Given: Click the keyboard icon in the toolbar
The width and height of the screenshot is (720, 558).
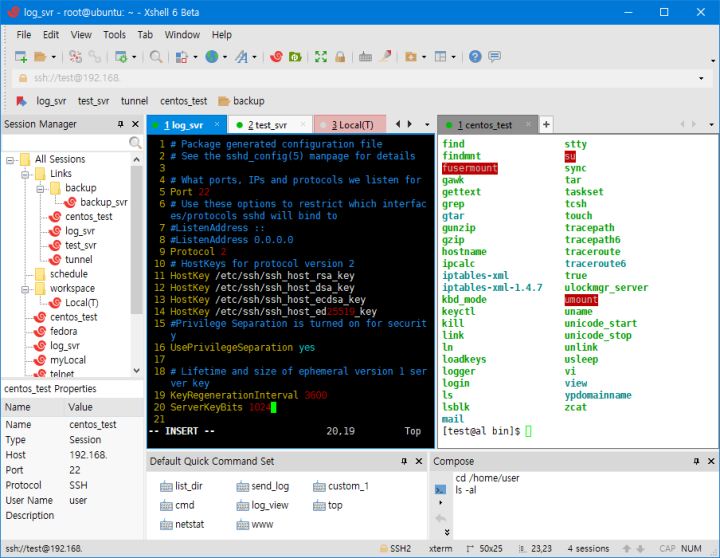Looking at the screenshot, I should [x=365, y=57].
